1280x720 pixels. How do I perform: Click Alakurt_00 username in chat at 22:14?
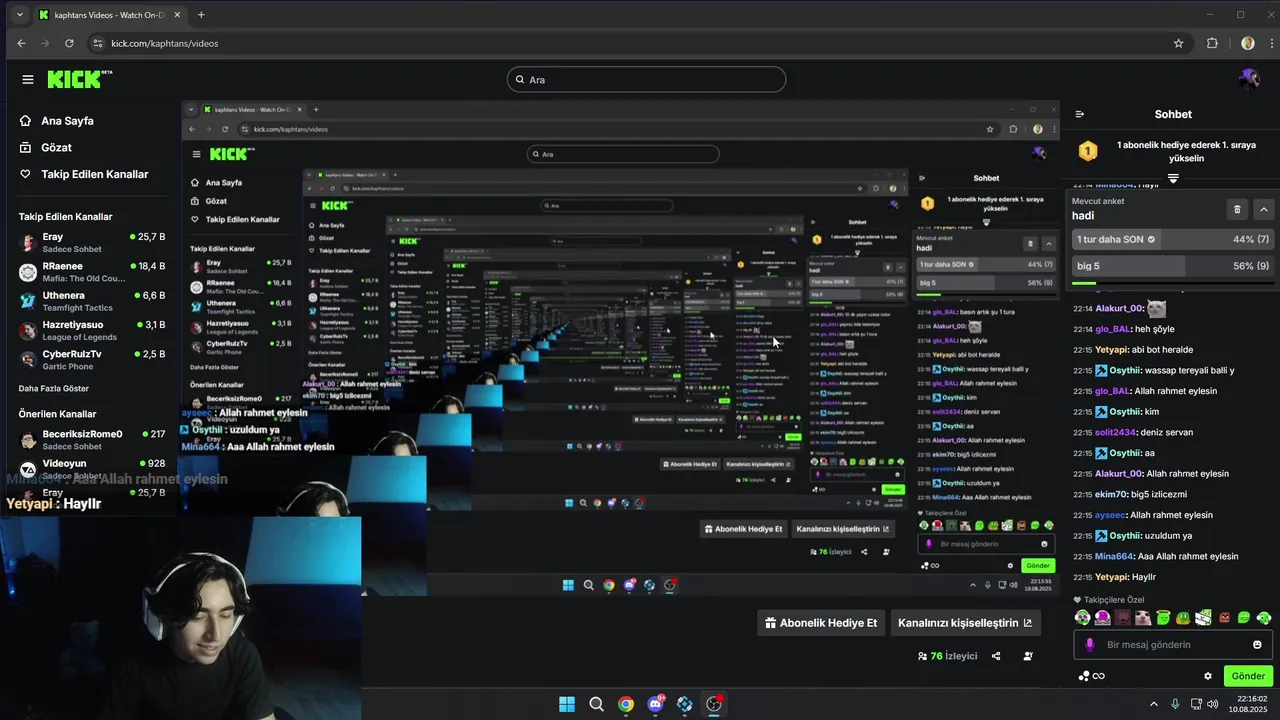tap(1118, 308)
